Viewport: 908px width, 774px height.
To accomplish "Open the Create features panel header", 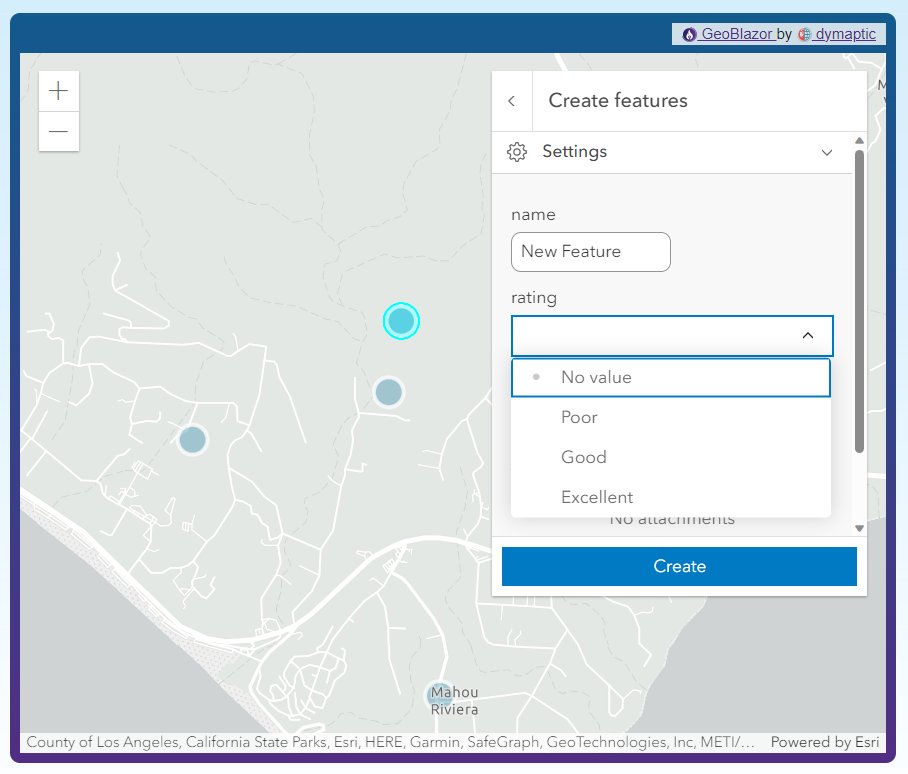I will point(617,100).
